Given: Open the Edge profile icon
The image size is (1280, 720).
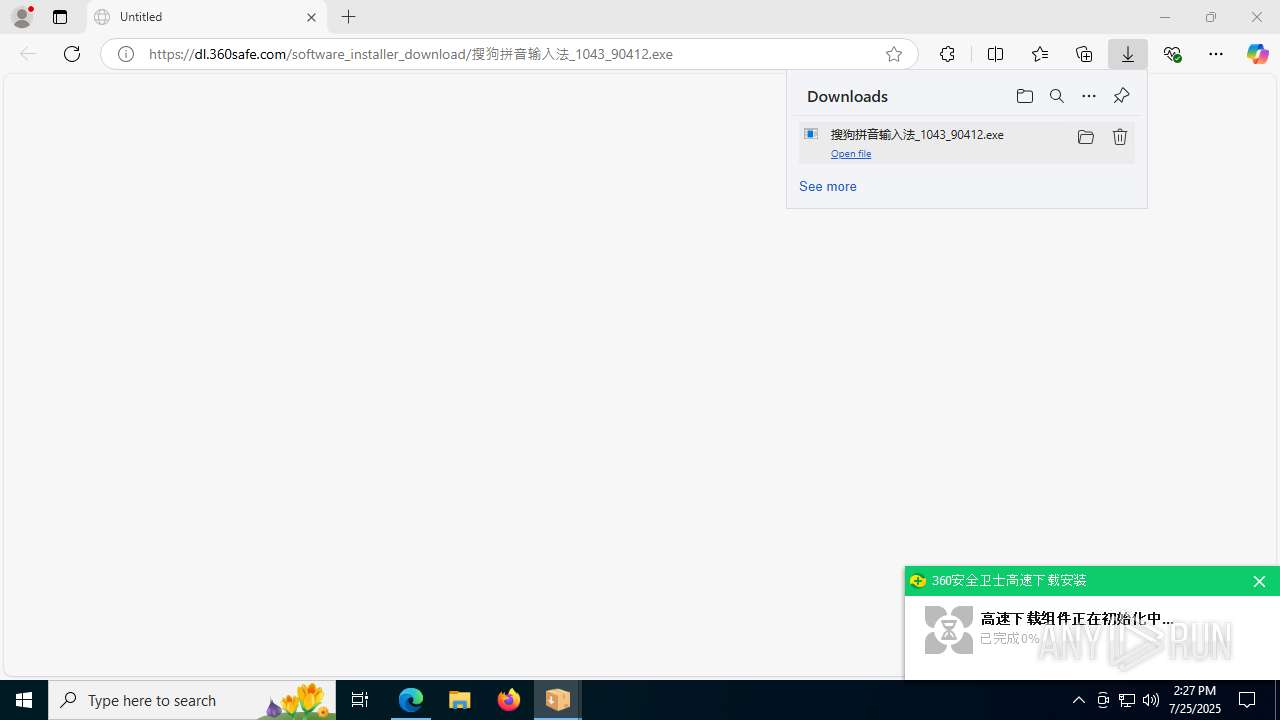Looking at the screenshot, I should 22,17.
